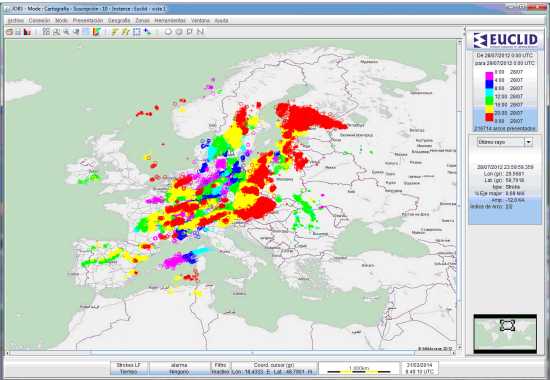Click the yellow 16:00 legend color
550x380 pixels.
click(x=489, y=109)
